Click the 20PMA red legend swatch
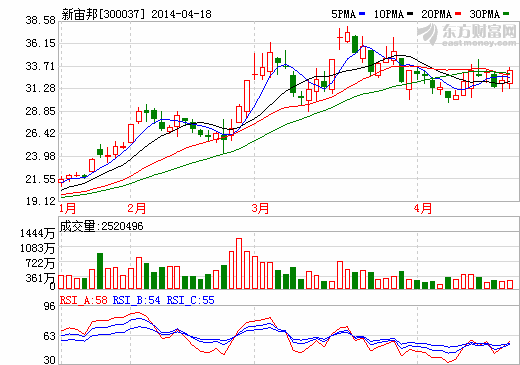This screenshot has width=520, height=365. [458, 14]
